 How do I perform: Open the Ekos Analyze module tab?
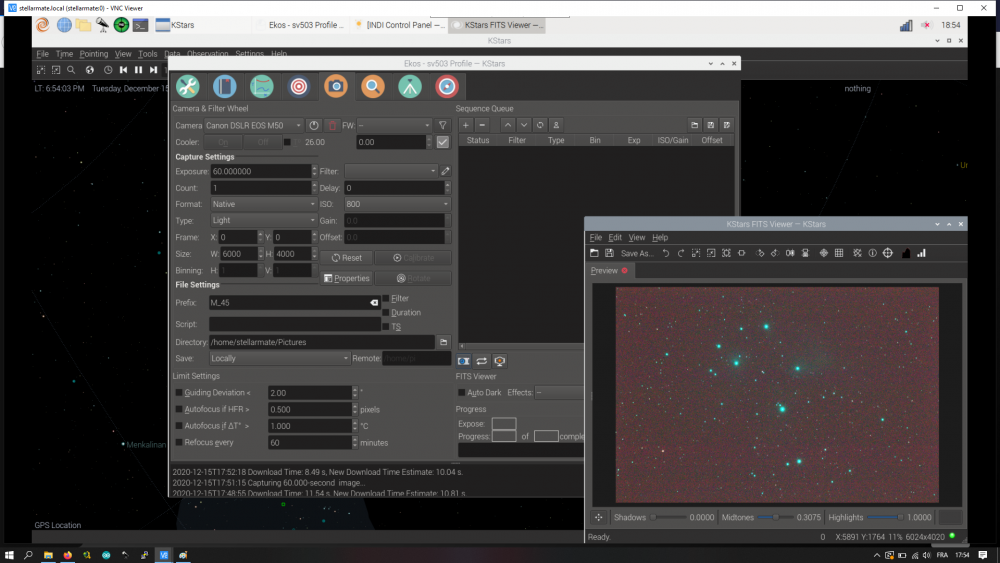pos(261,87)
